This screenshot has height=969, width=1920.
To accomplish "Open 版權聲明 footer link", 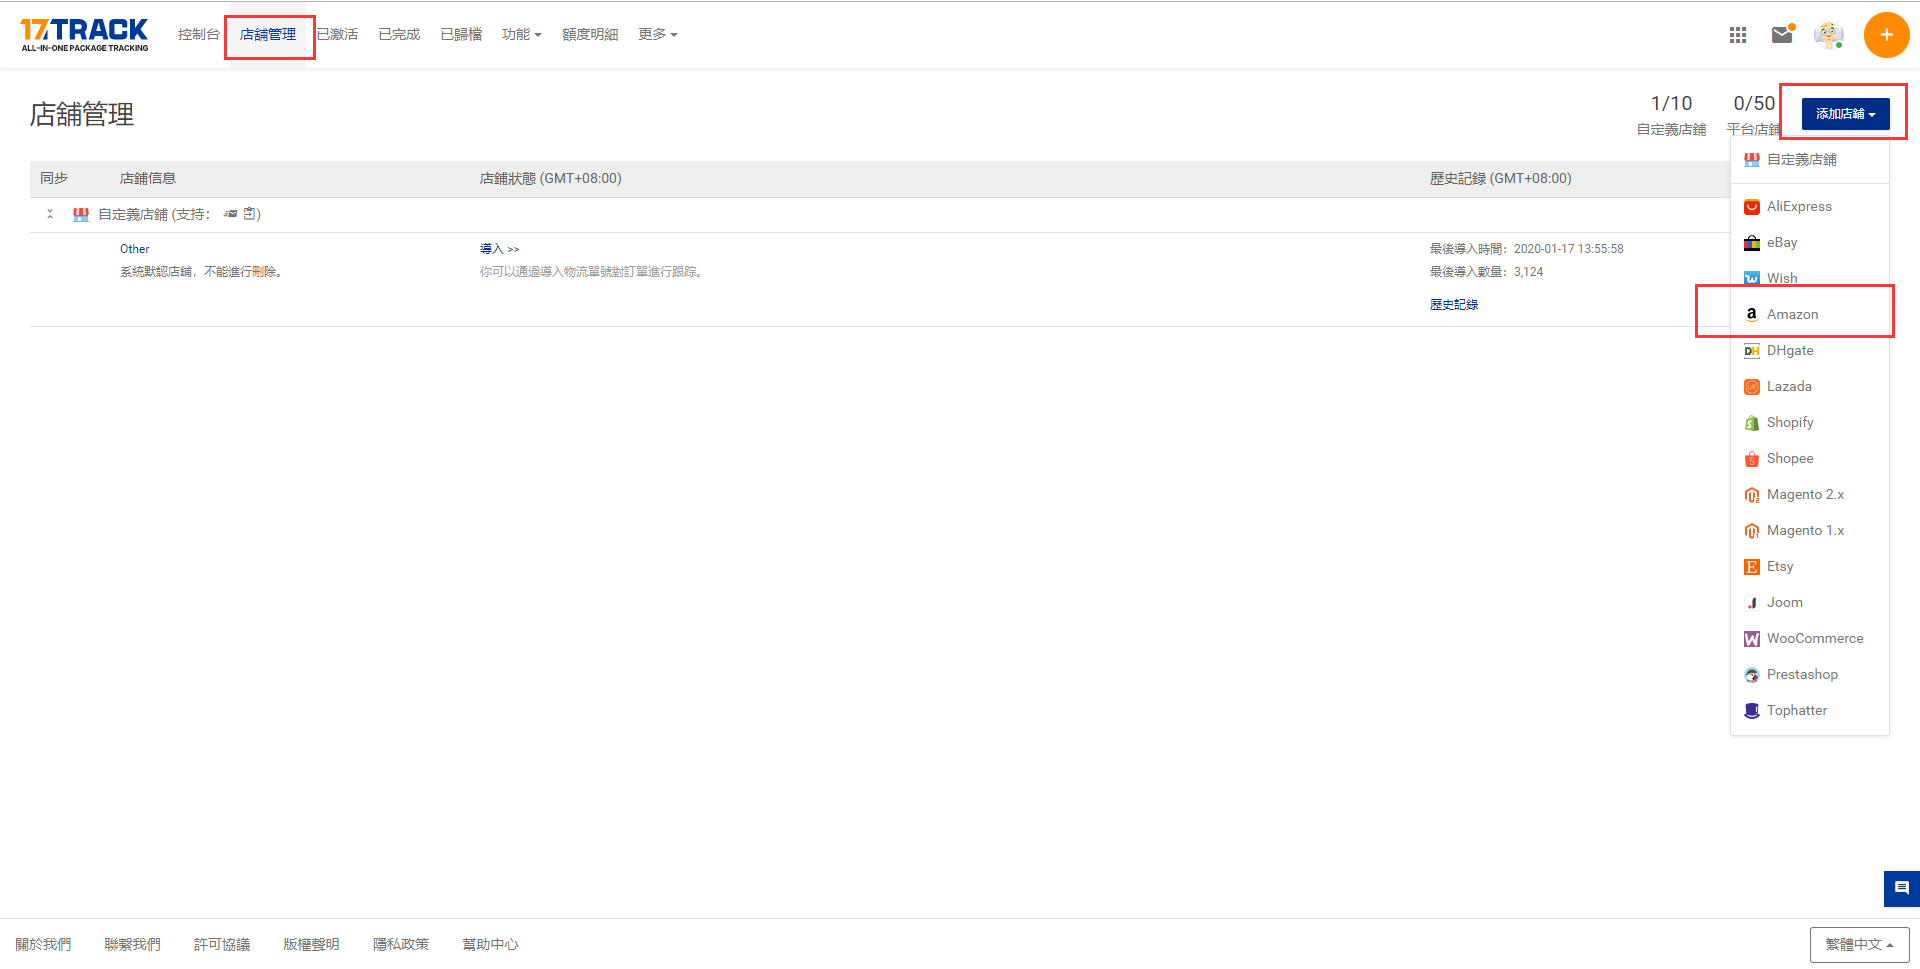I will point(311,944).
